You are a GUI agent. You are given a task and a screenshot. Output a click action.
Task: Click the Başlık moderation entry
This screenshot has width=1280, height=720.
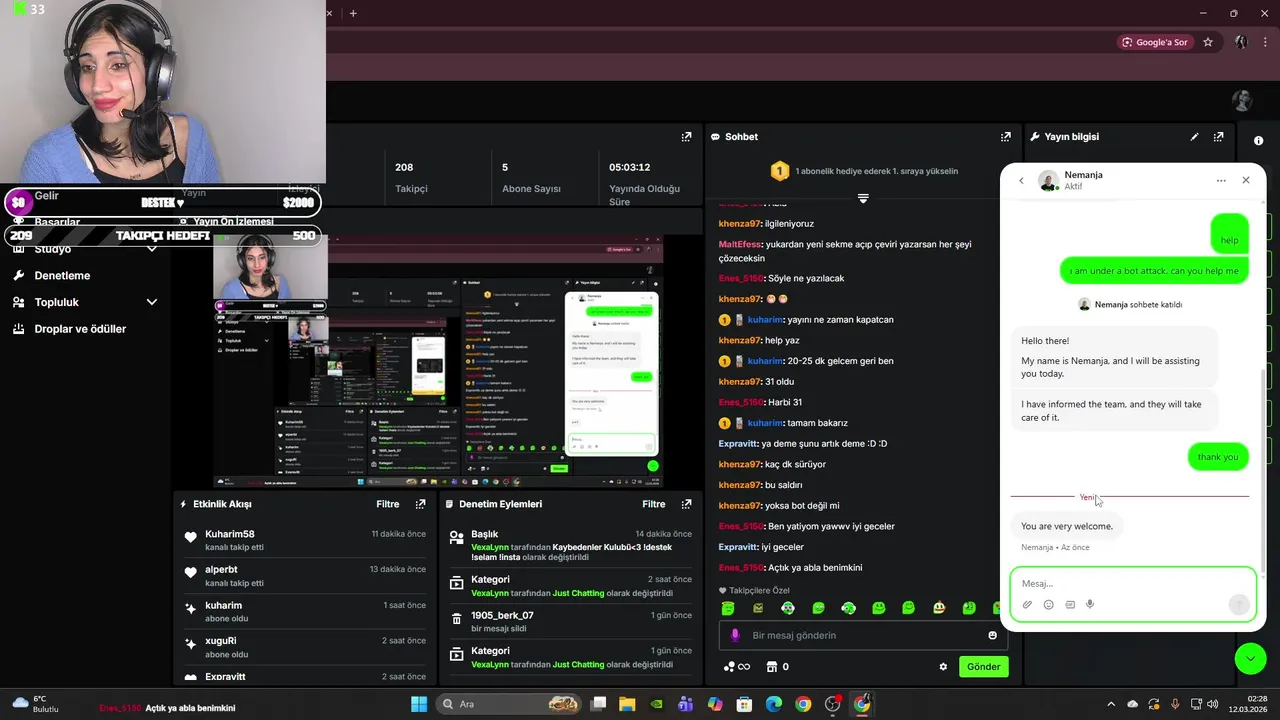pos(571,546)
